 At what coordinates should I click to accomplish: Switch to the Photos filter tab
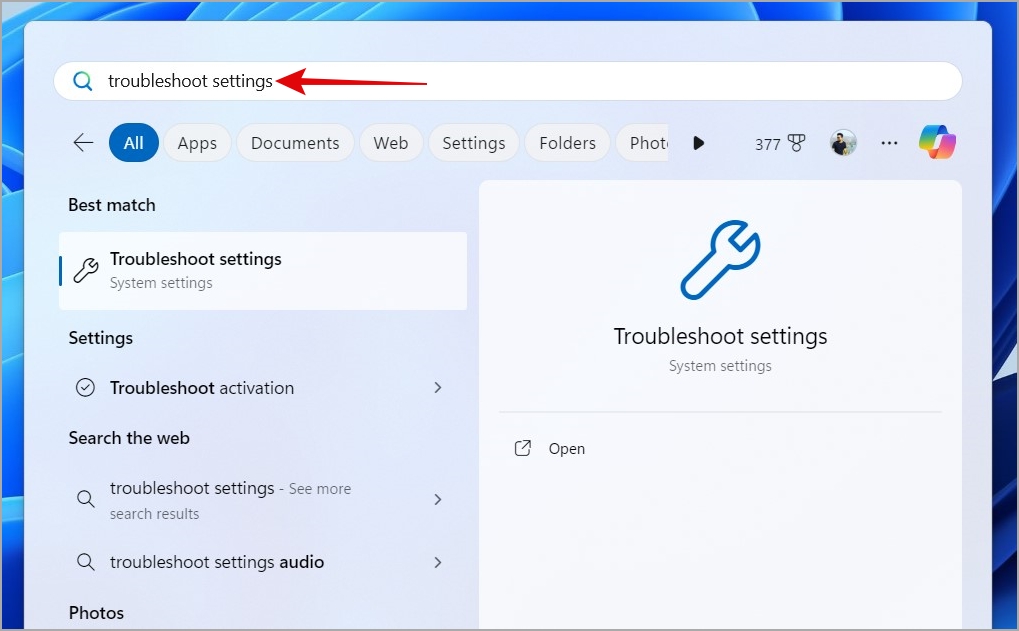(642, 142)
